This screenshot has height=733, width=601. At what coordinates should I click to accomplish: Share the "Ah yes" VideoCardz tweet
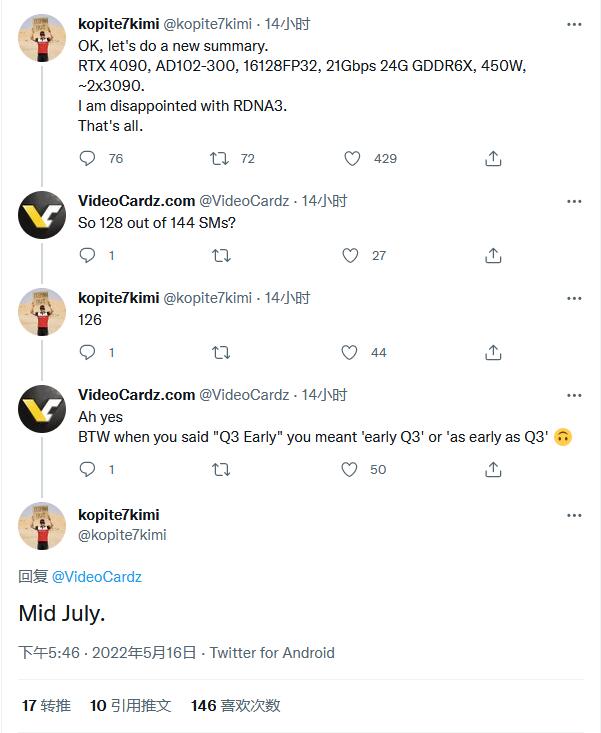pos(493,469)
